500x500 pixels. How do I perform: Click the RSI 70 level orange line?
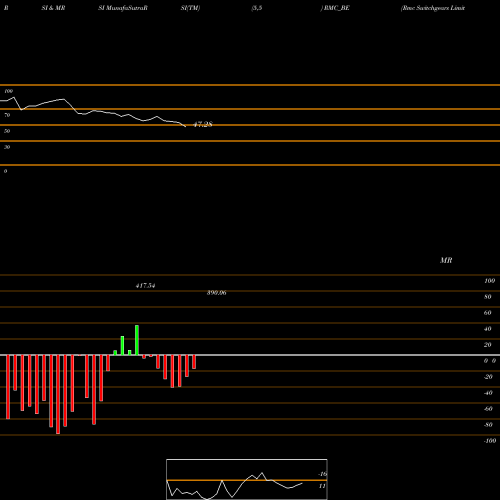click(x=250, y=109)
